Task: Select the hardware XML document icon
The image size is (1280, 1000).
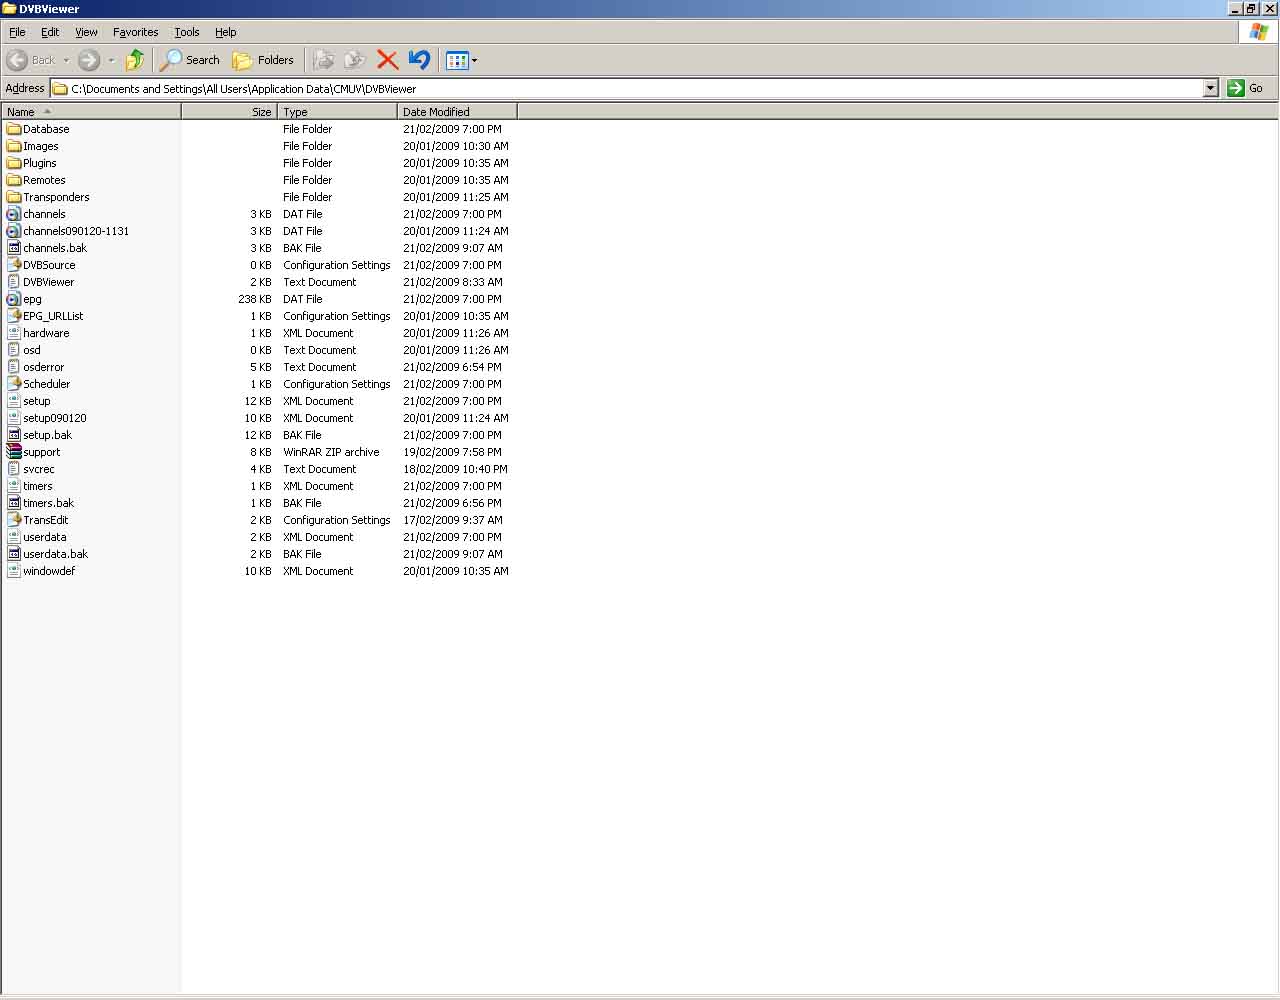Action: [14, 333]
